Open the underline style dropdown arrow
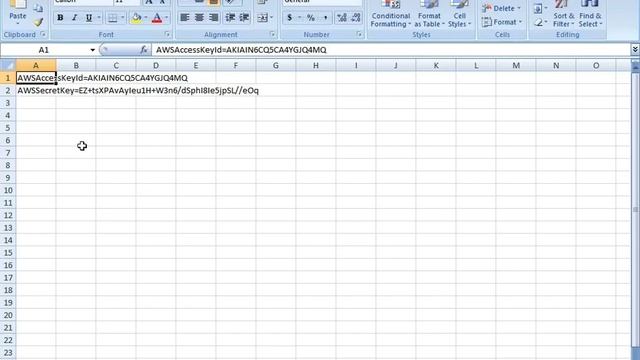Screen dimensions: 640x360 point(99,18)
